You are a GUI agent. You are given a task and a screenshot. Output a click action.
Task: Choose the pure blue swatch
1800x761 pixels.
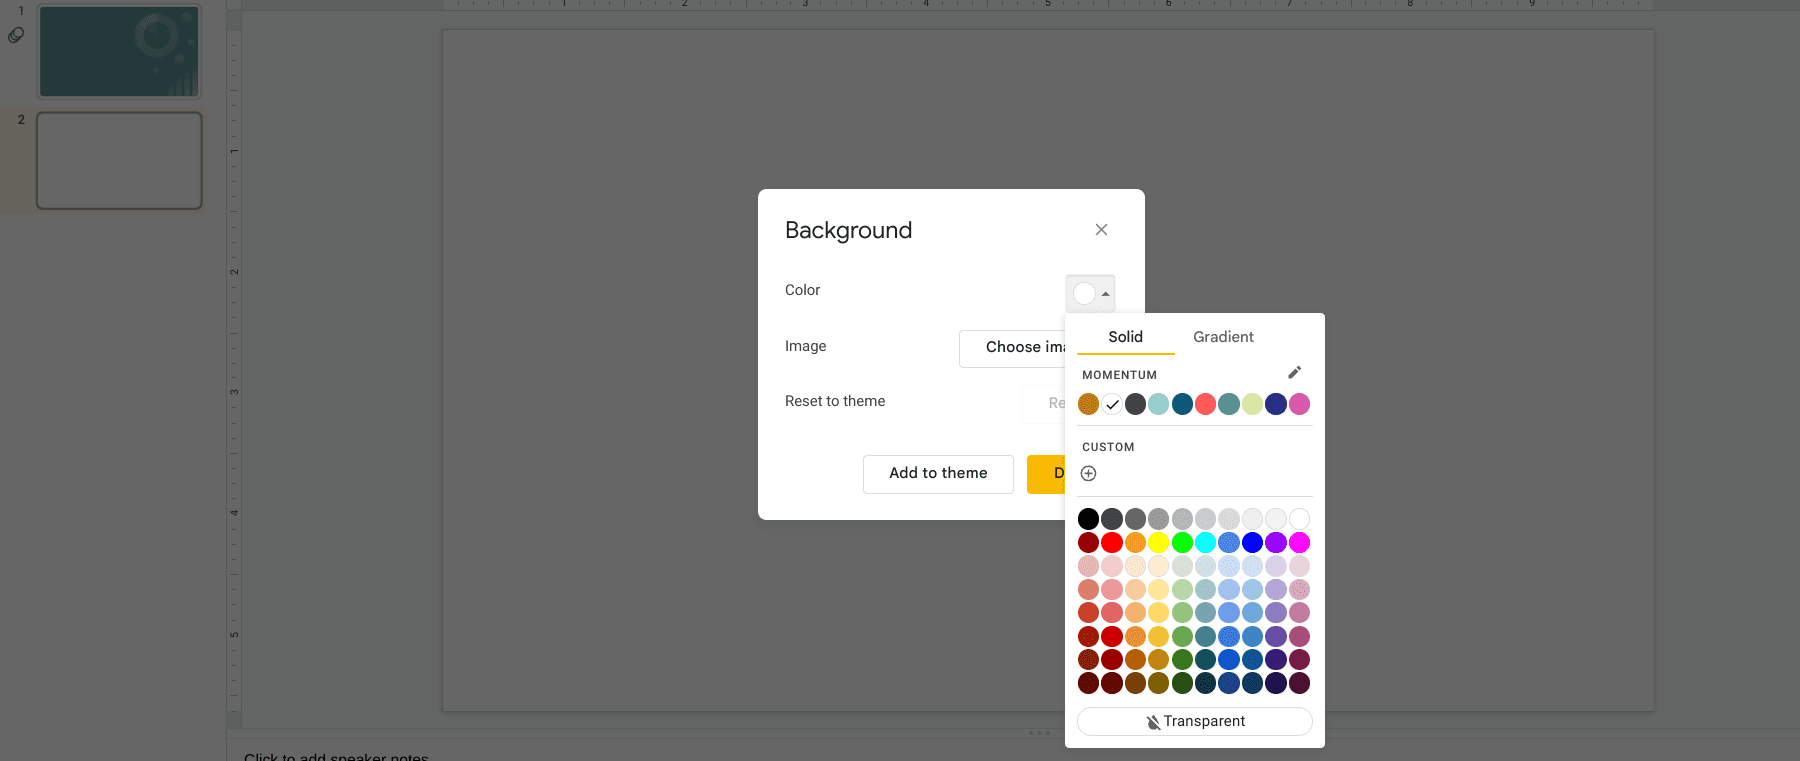pyautogui.click(x=1252, y=542)
